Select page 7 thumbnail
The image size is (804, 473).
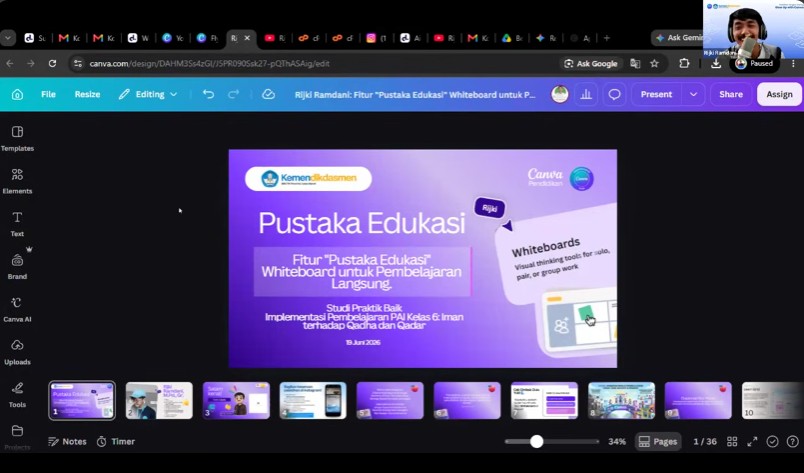544,400
